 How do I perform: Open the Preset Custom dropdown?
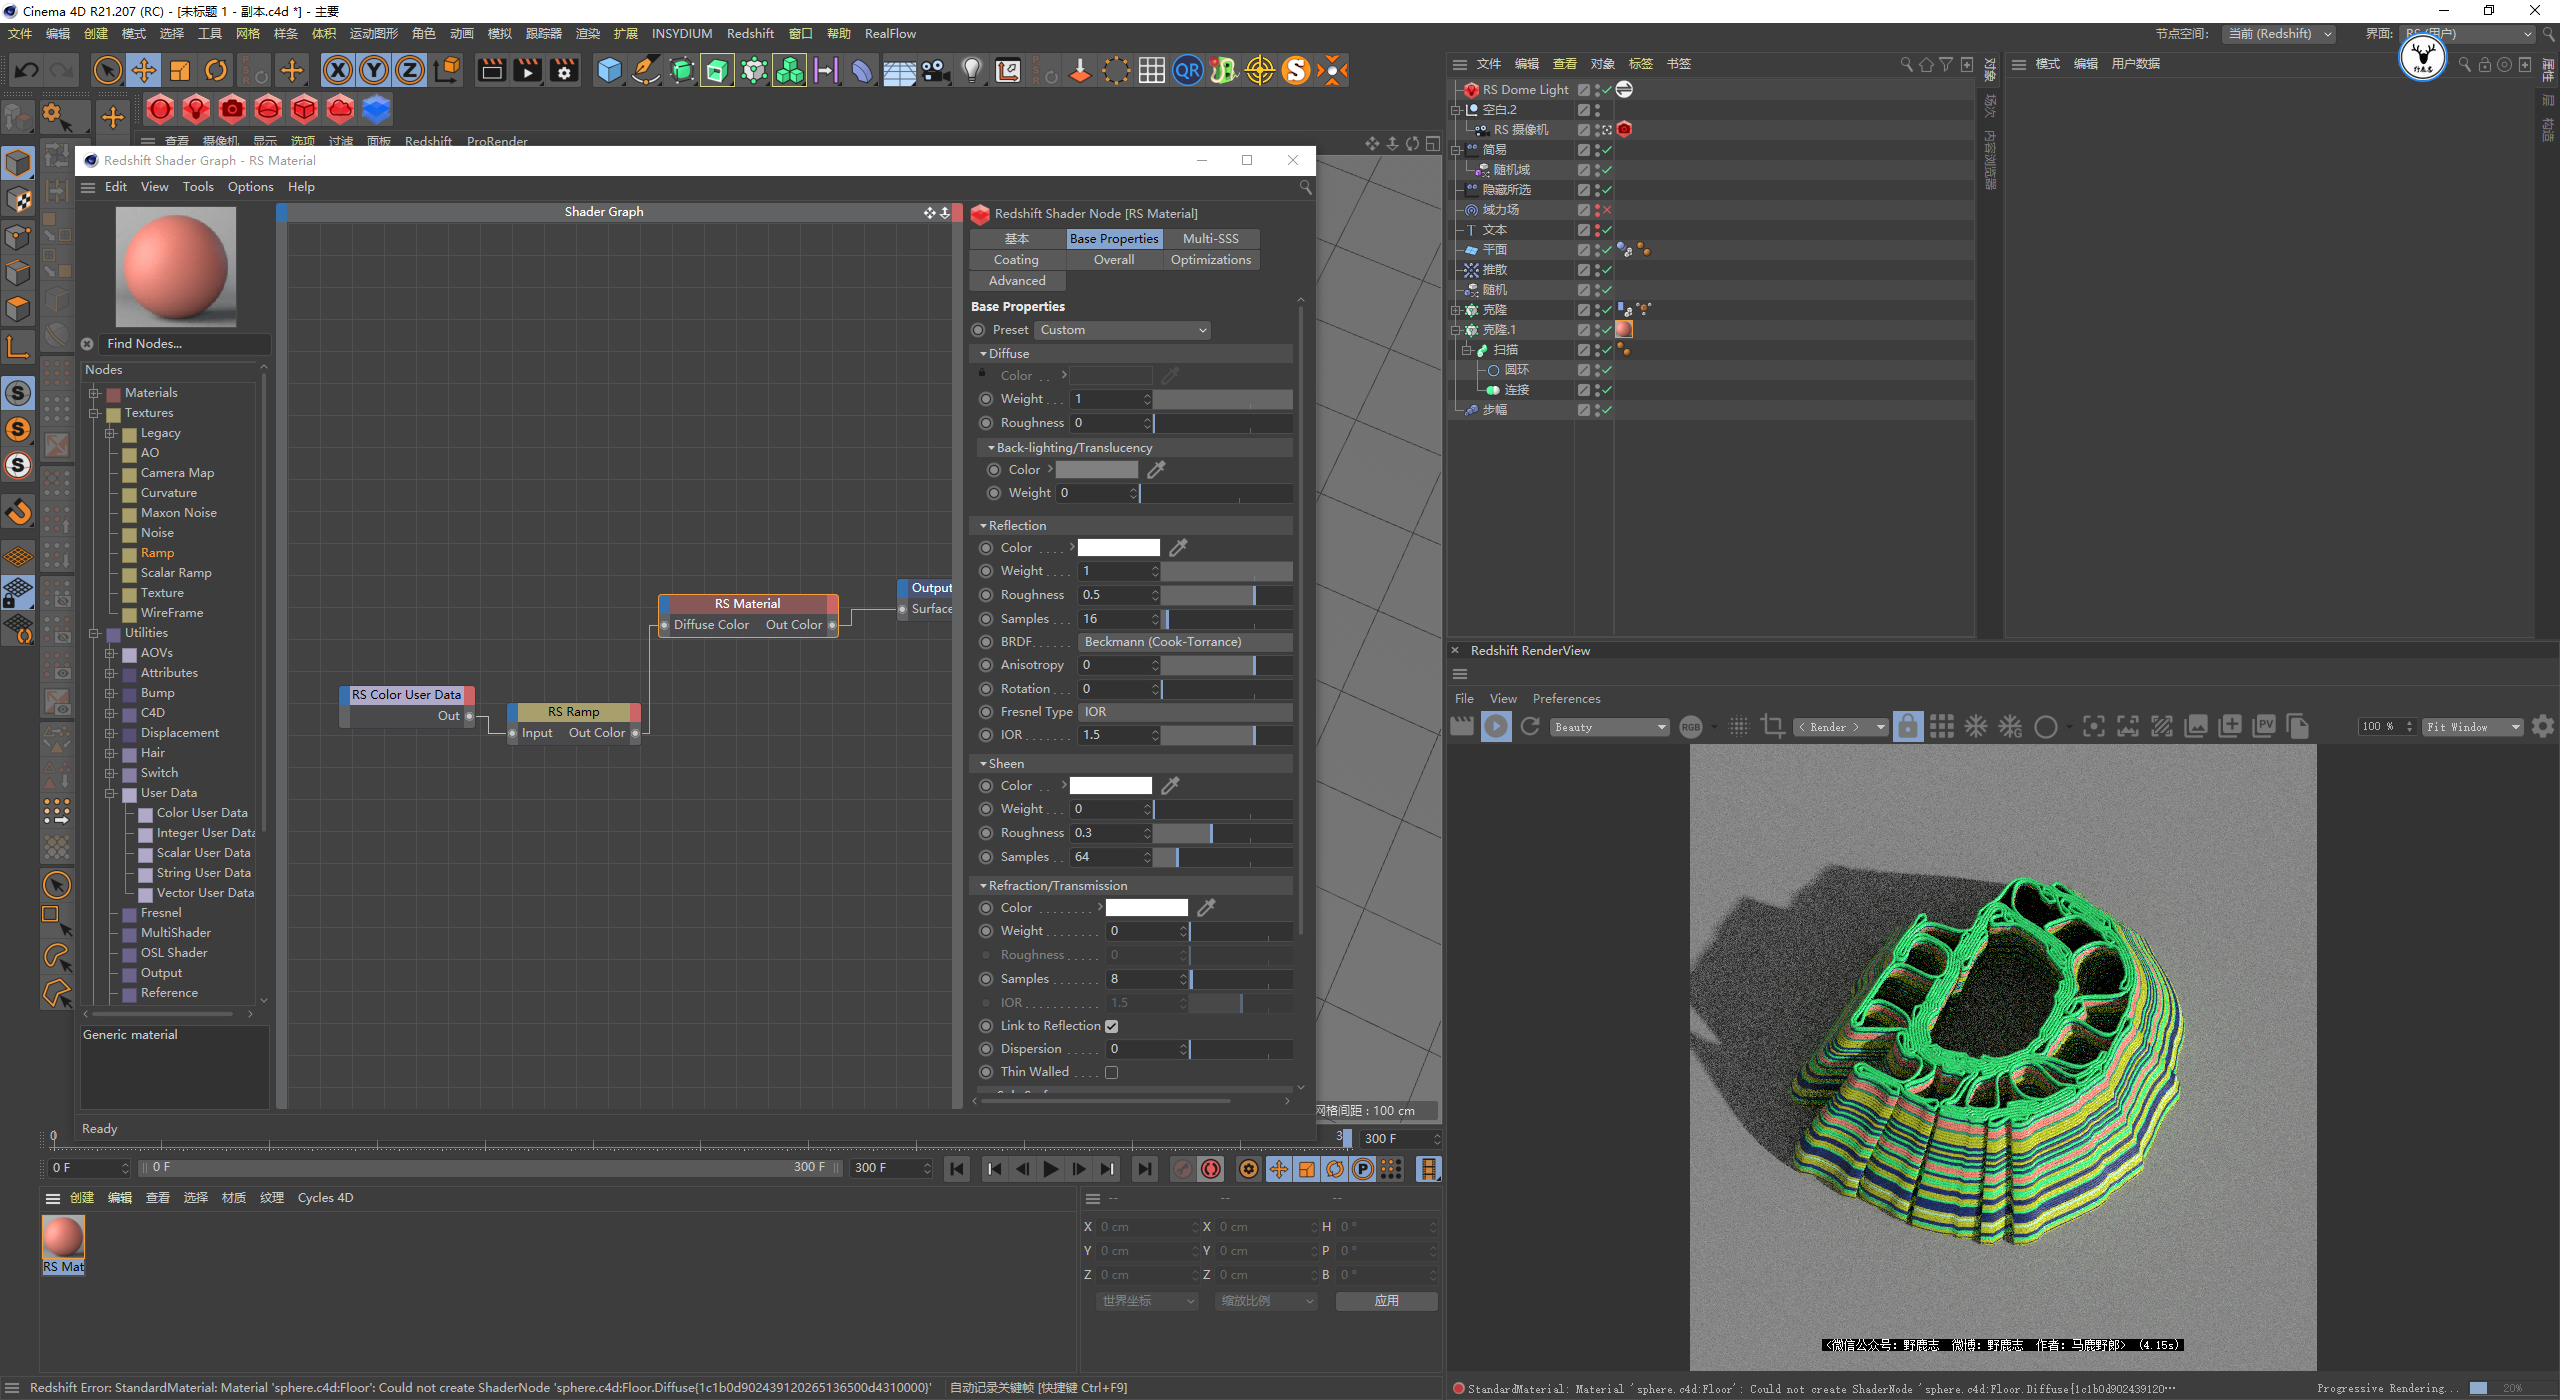pyautogui.click(x=1122, y=330)
